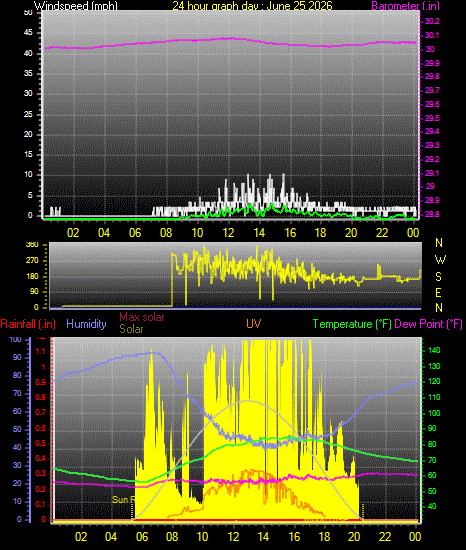Click hour 14 under the windspeed chart

pos(259,233)
